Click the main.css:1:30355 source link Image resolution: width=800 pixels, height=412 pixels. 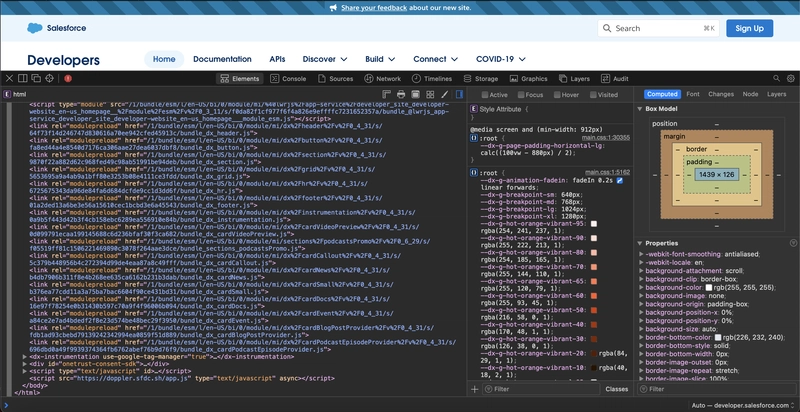(x=606, y=136)
